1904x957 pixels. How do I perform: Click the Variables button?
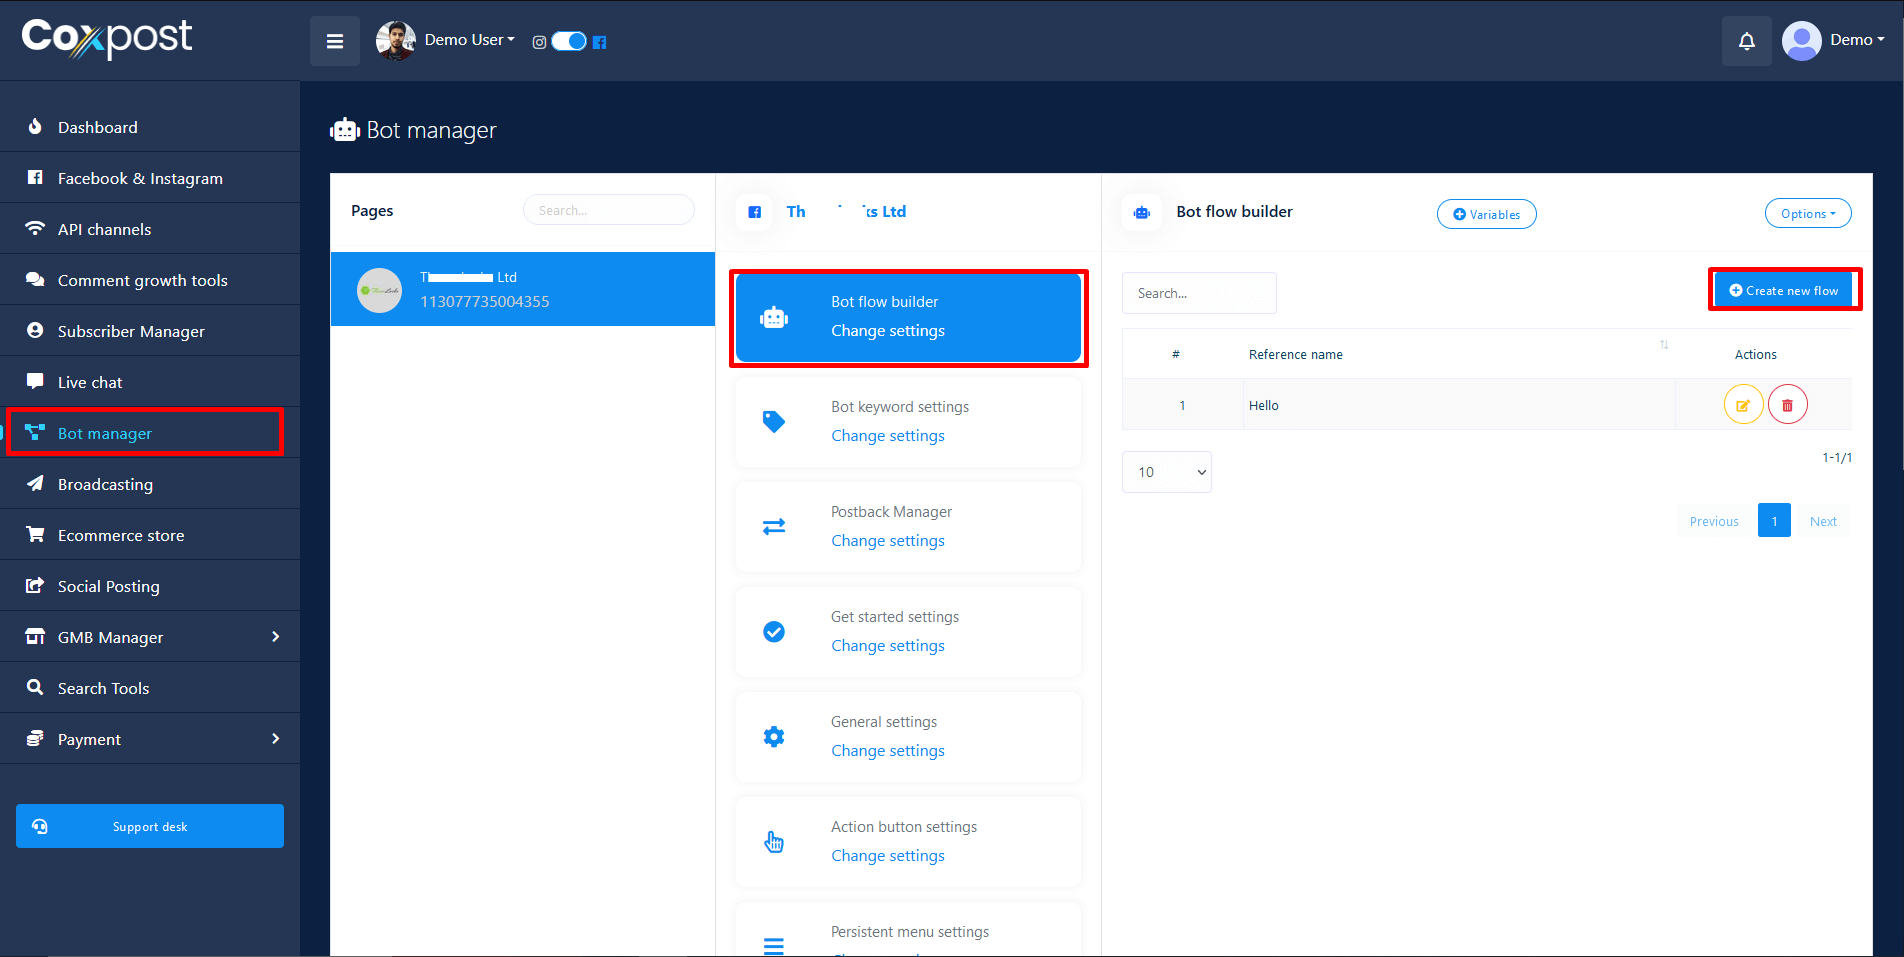1486,214
